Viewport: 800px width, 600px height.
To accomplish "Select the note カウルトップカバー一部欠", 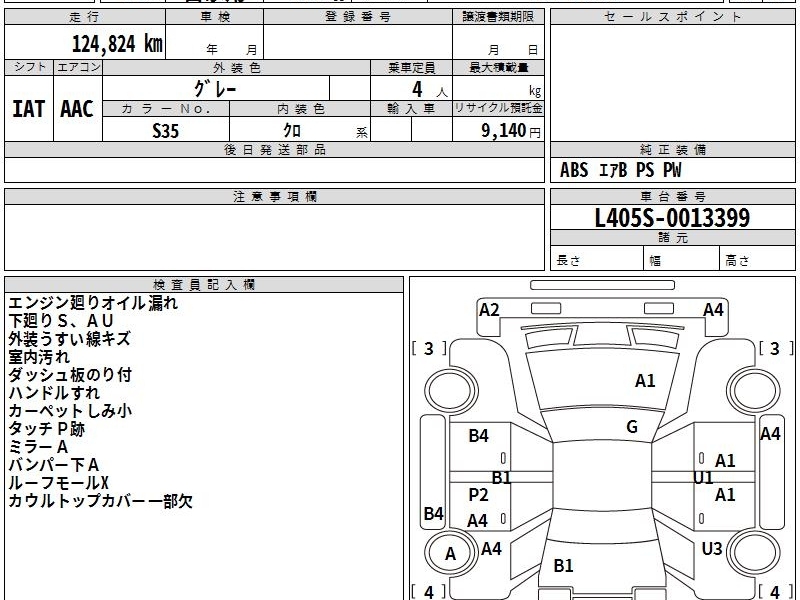I will click(101, 501).
